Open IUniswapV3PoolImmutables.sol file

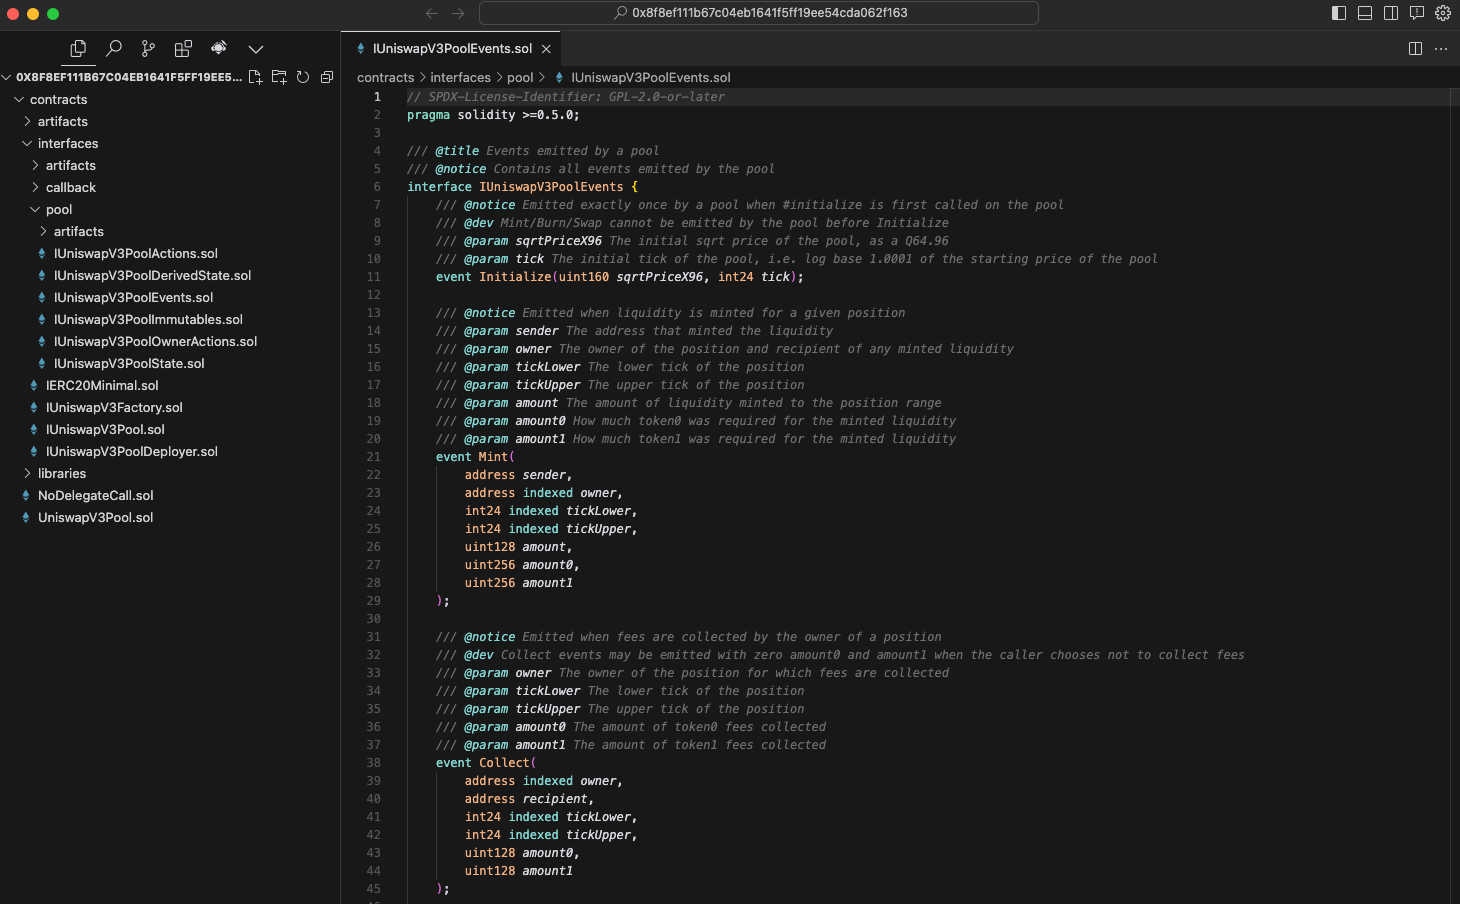[148, 319]
